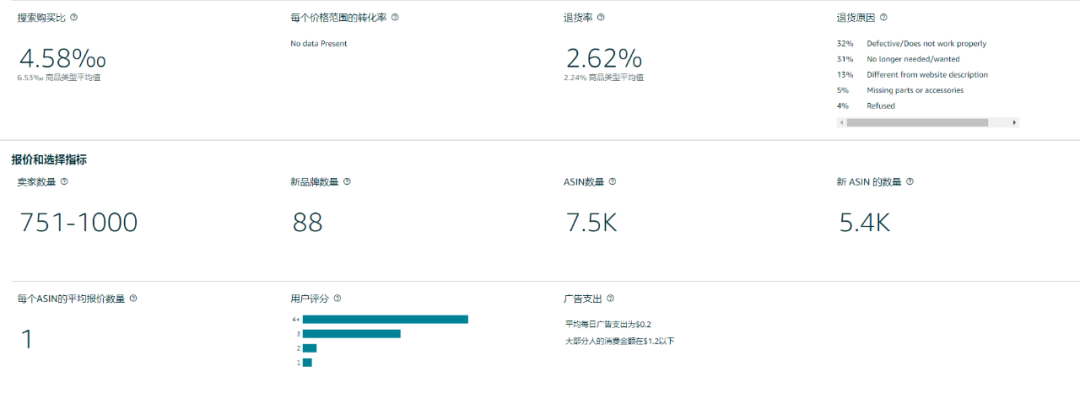
Task: Open the info icon next to 用户评分
Action: coord(337,298)
